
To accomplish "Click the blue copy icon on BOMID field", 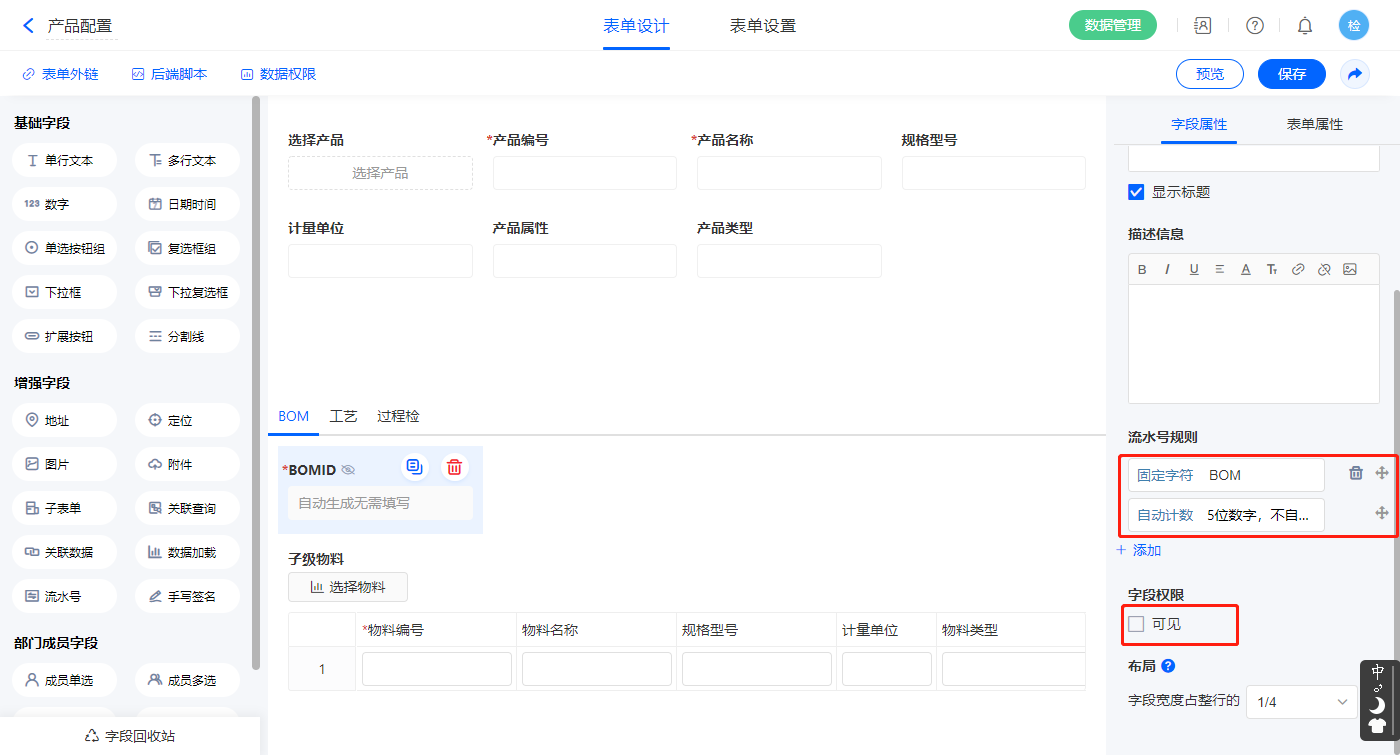I will tap(414, 467).
